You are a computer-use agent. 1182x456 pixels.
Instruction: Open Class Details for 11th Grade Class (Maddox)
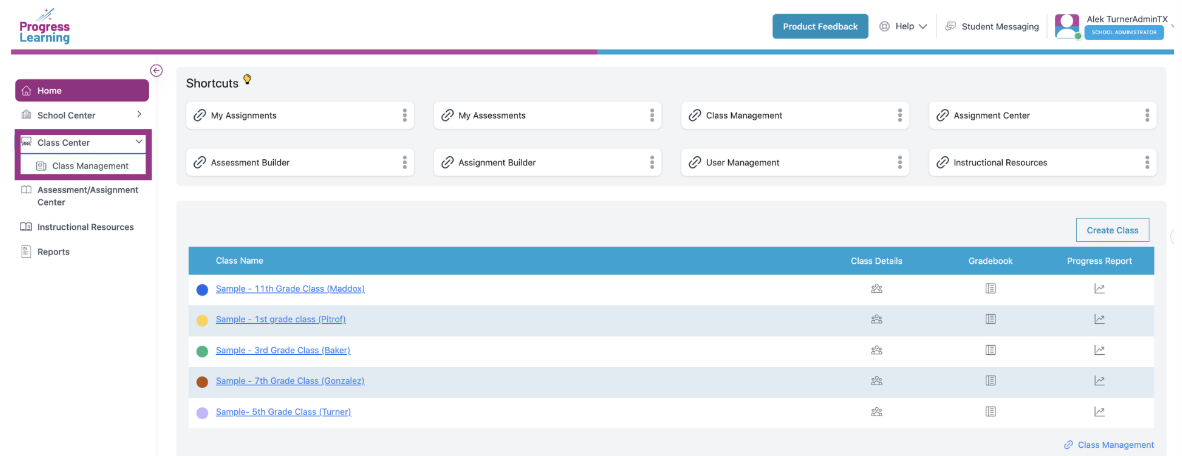click(876, 289)
